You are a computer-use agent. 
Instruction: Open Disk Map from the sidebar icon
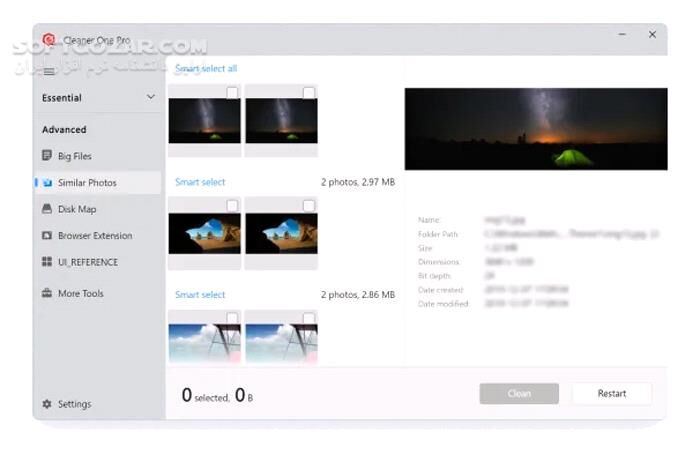point(47,209)
